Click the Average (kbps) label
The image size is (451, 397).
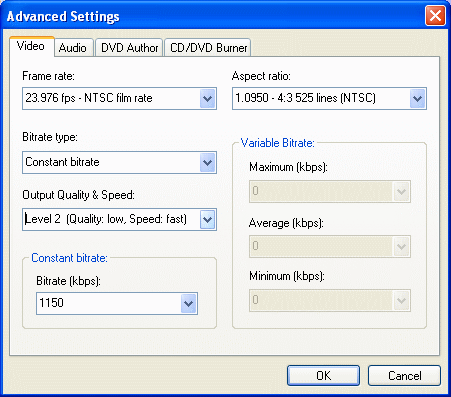286,223
